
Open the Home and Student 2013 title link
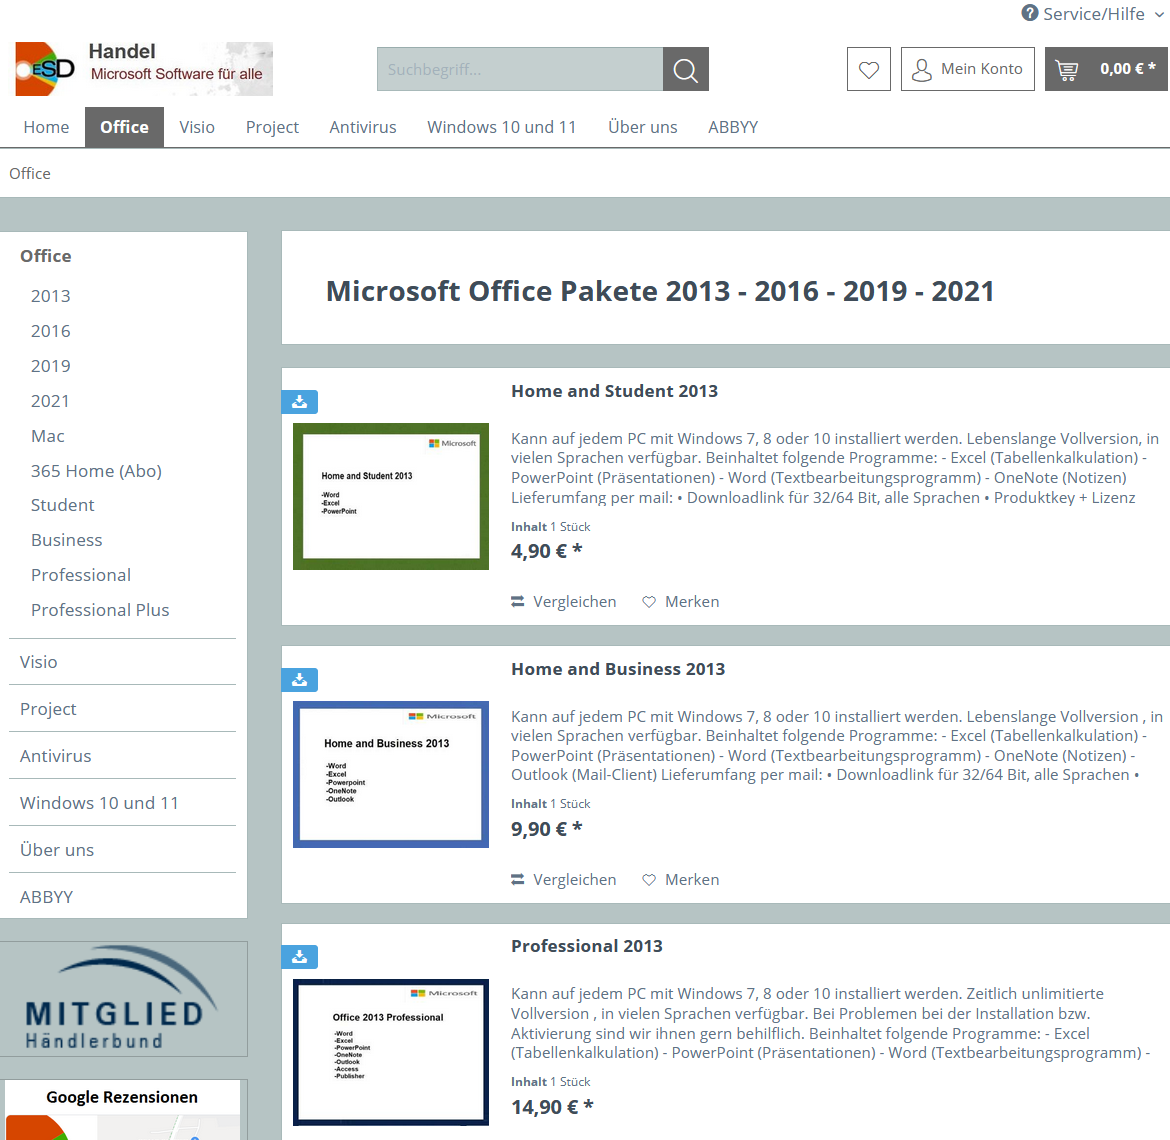(614, 392)
